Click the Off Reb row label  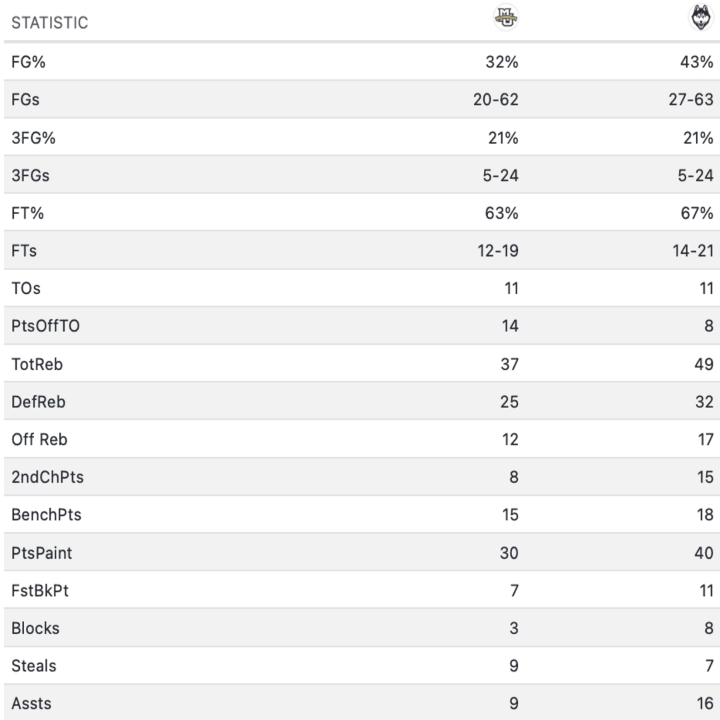tap(40, 439)
